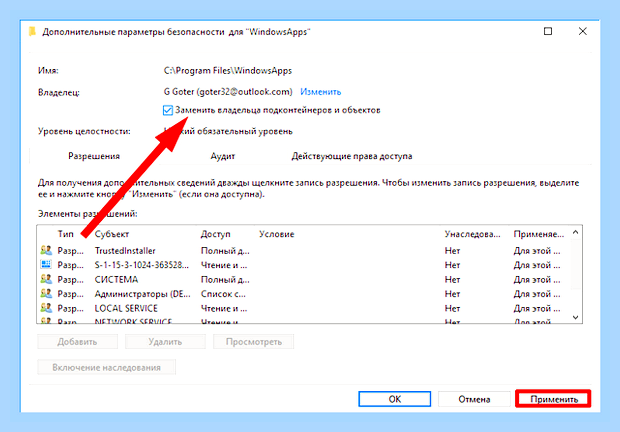The image size is (620, 432).
Task: Click 'Для этой ...' in TrustedInstaller row
Action: pyautogui.click(x=537, y=251)
